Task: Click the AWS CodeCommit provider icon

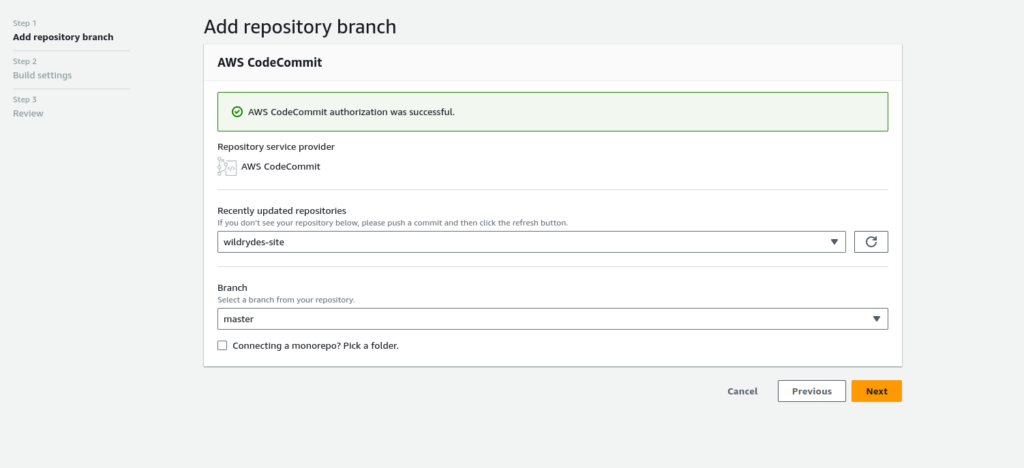Action: [227, 166]
